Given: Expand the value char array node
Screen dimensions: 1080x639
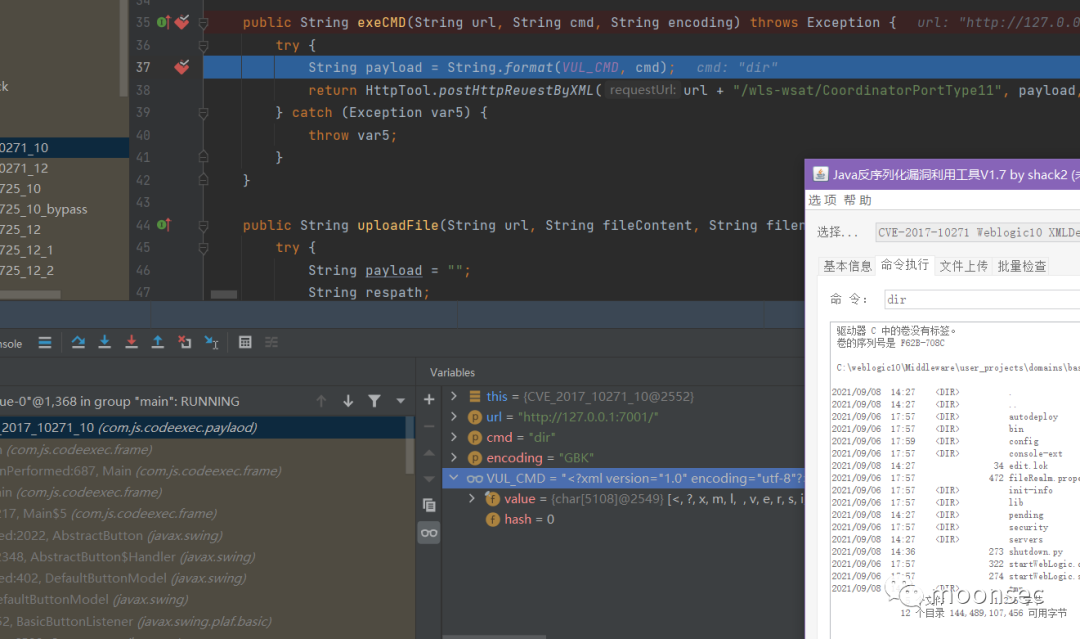Looking at the screenshot, I should click(472, 498).
